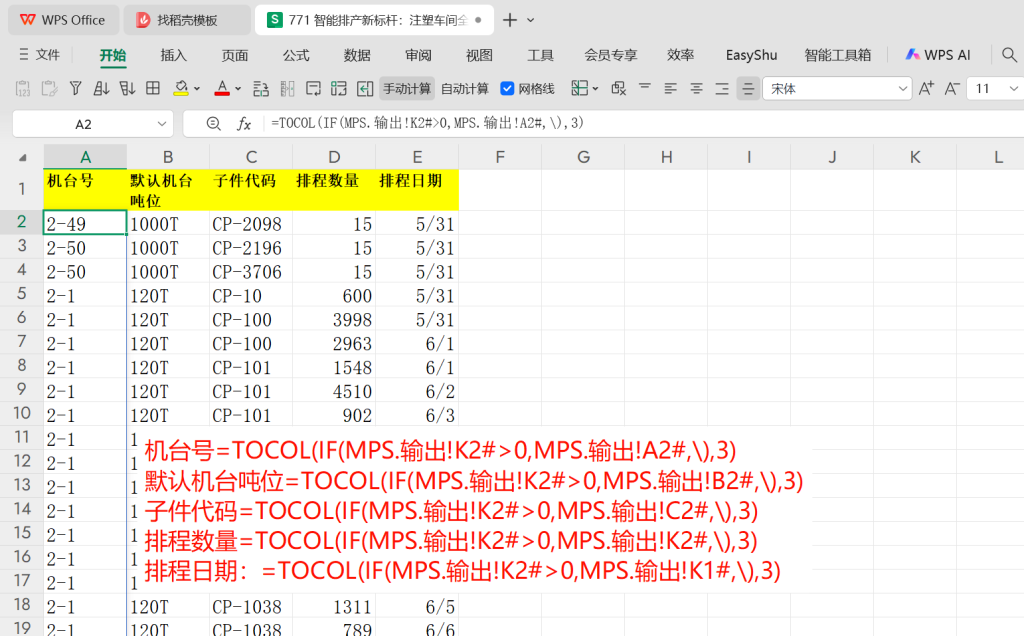Click the indent arrow box icon

click(365, 89)
